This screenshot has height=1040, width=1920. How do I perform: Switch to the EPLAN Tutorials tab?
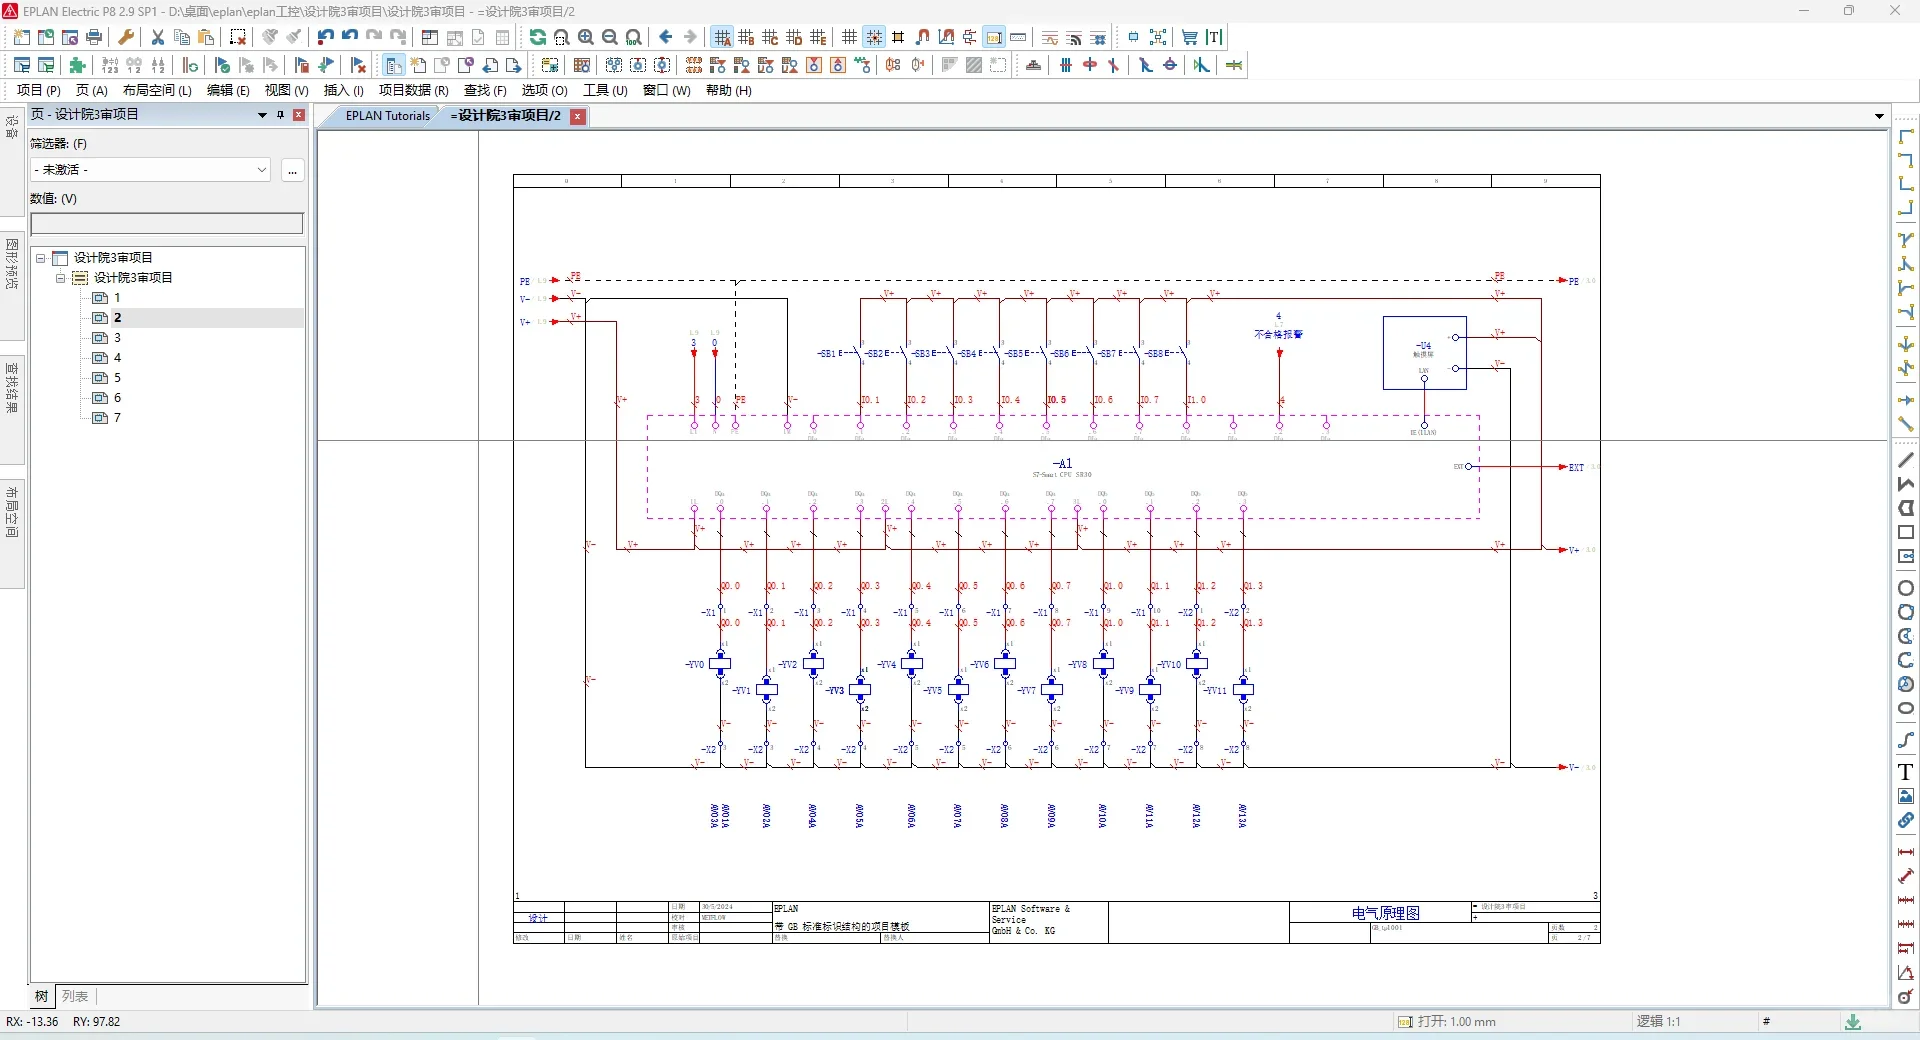[387, 116]
